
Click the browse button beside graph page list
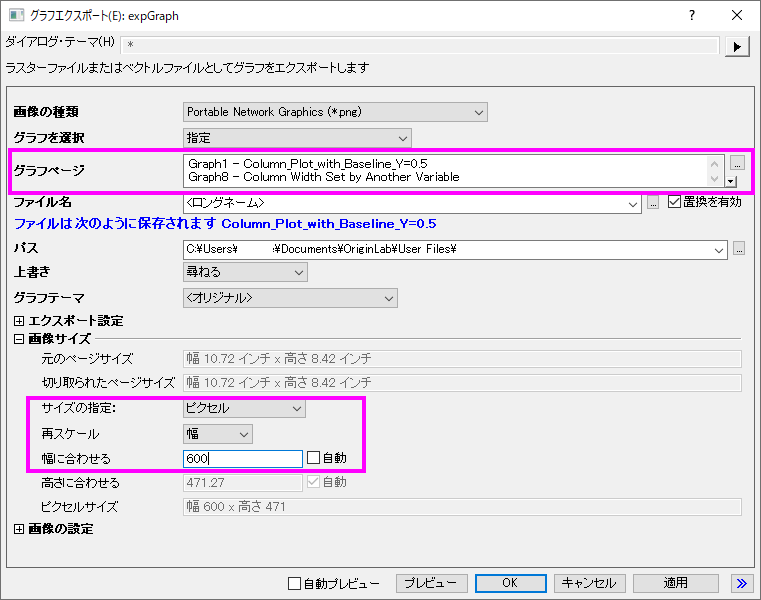[737, 163]
